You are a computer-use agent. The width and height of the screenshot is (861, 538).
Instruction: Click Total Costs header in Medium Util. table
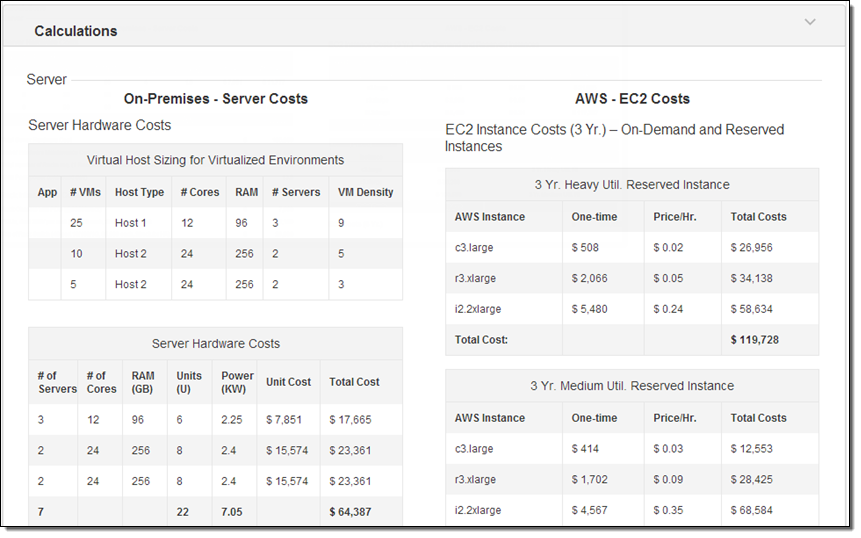click(x=758, y=418)
